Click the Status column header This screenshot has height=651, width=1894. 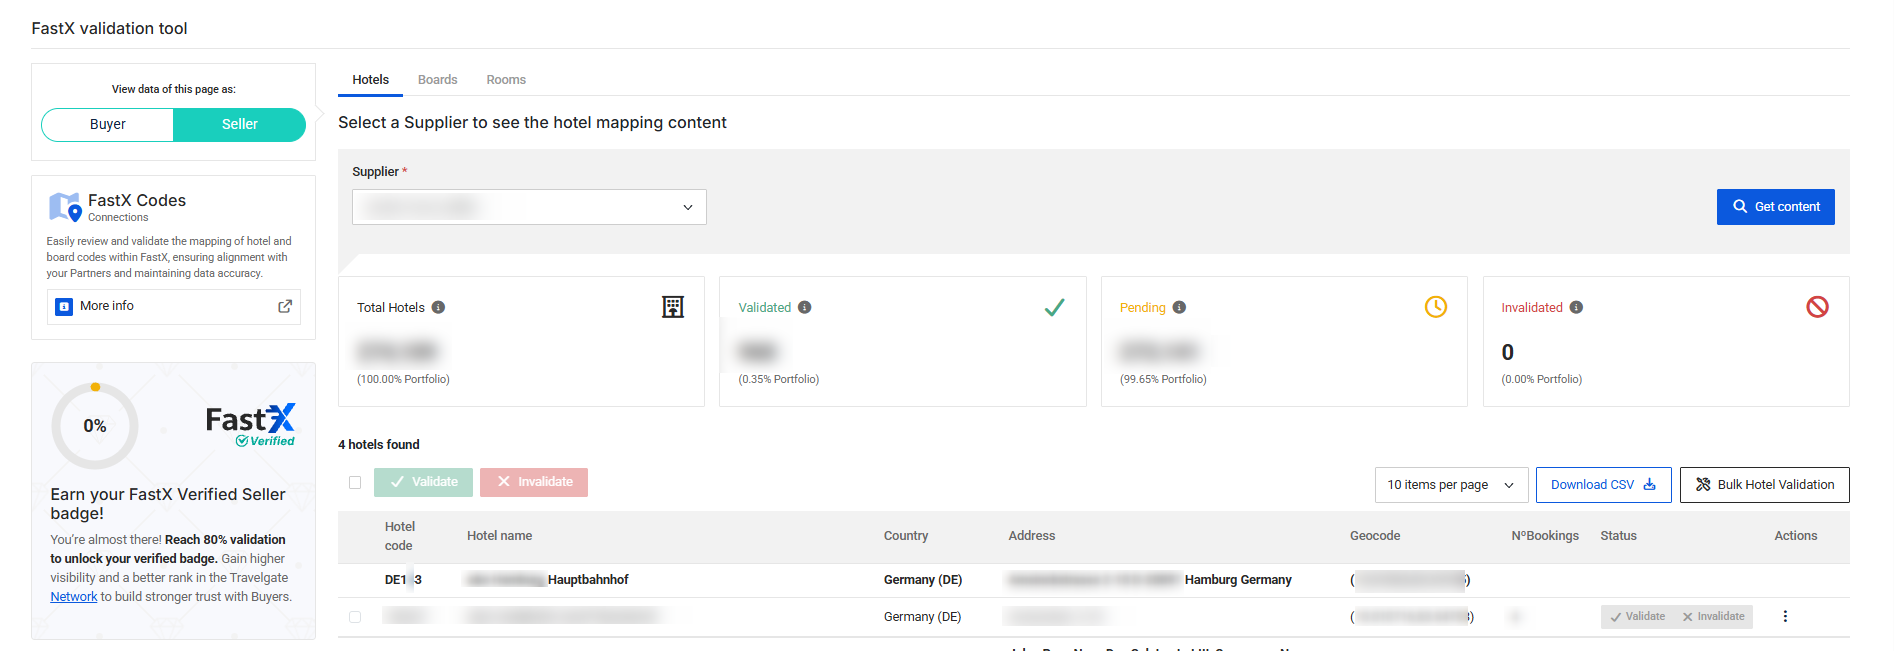[1618, 536]
